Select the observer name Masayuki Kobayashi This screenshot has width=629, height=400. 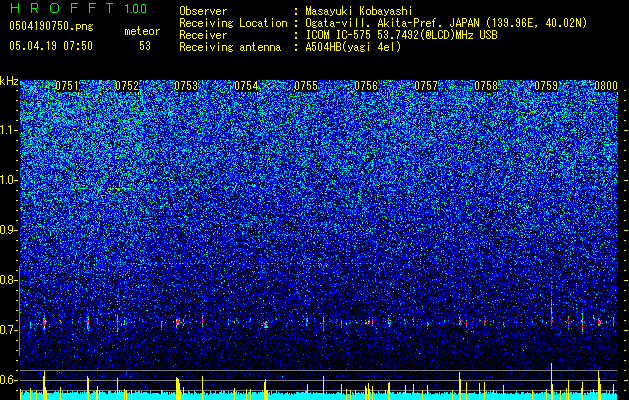click(359, 11)
